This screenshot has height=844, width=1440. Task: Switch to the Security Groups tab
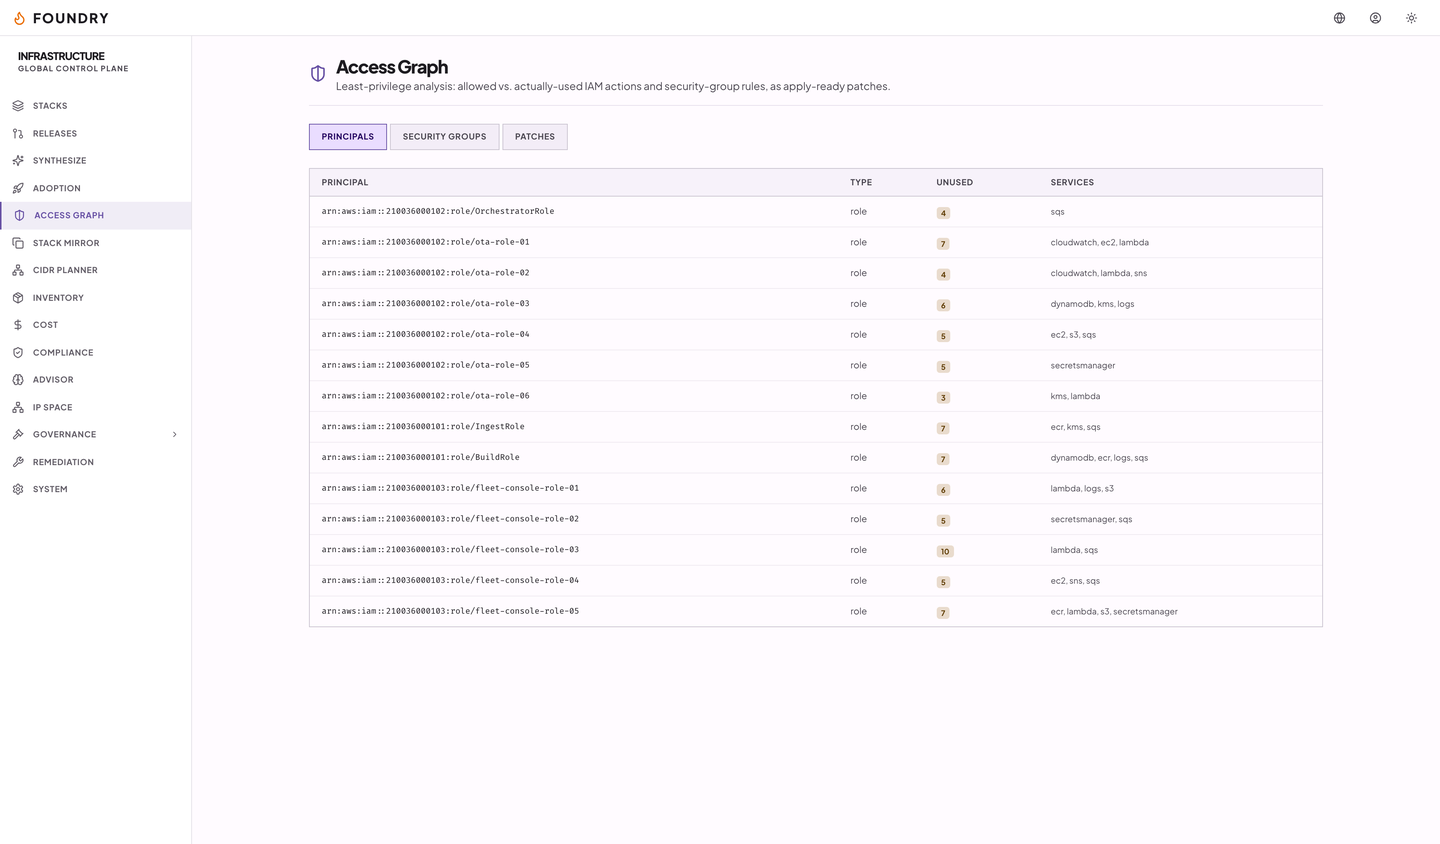[x=444, y=137]
